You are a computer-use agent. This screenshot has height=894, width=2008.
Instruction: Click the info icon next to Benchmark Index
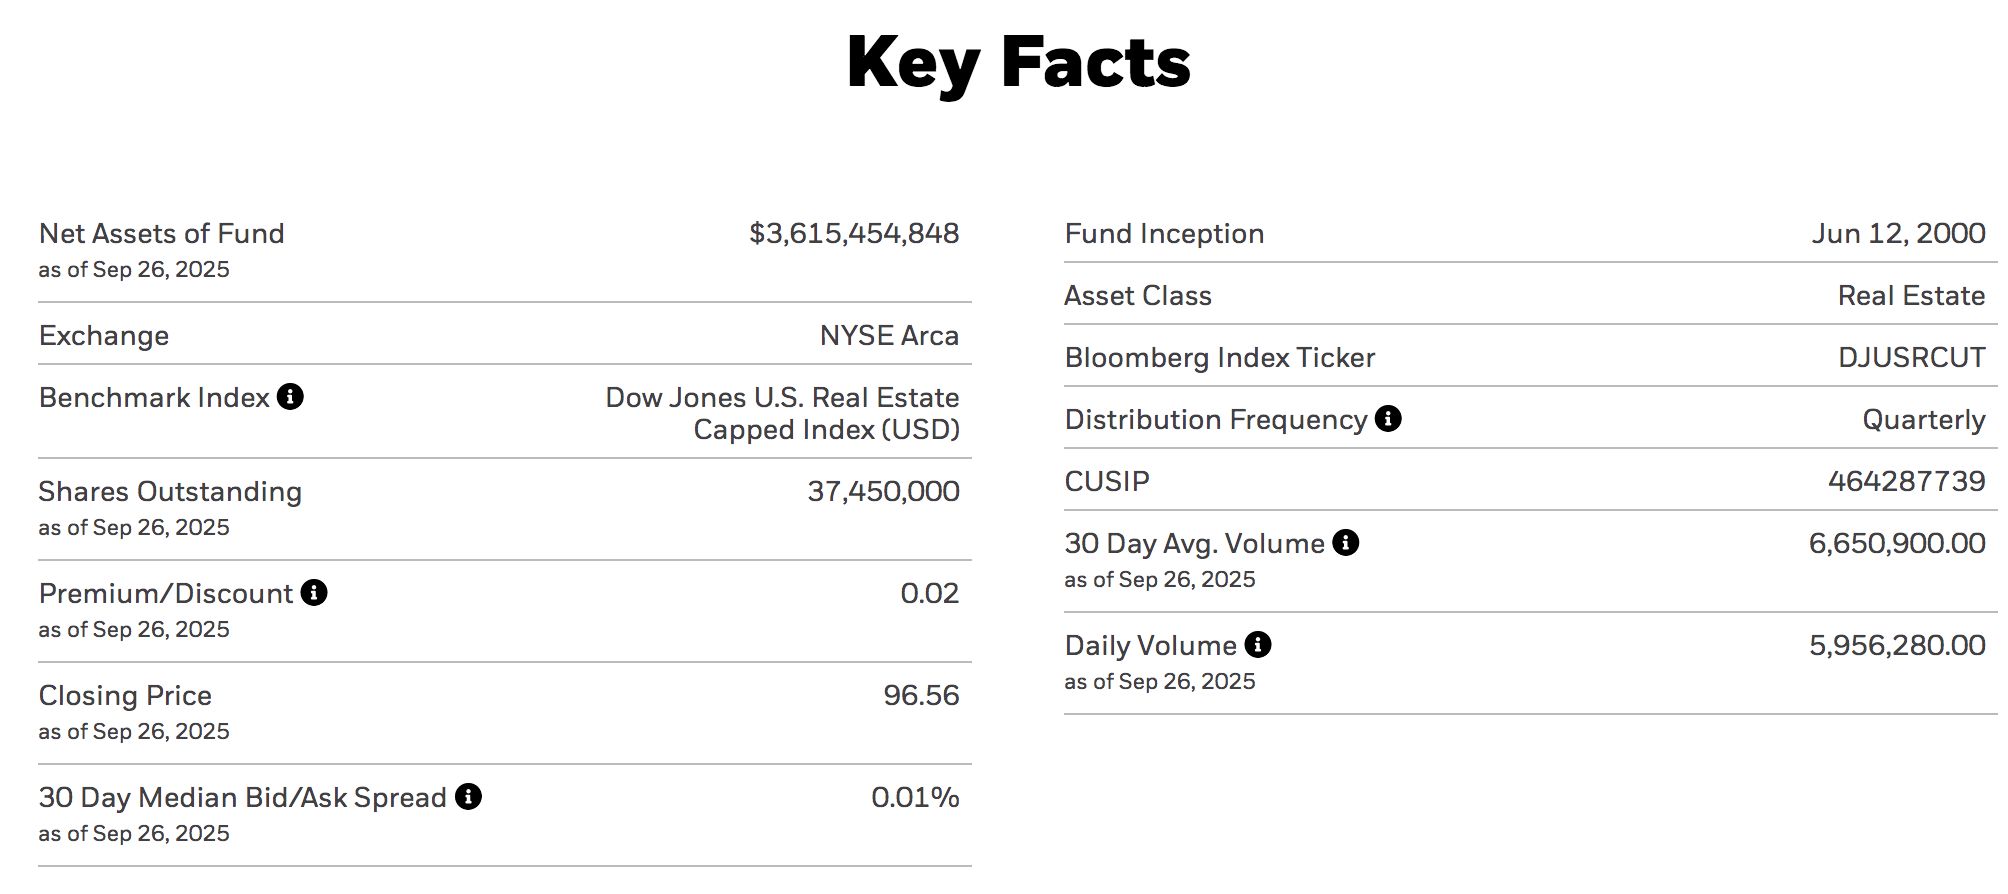290,397
